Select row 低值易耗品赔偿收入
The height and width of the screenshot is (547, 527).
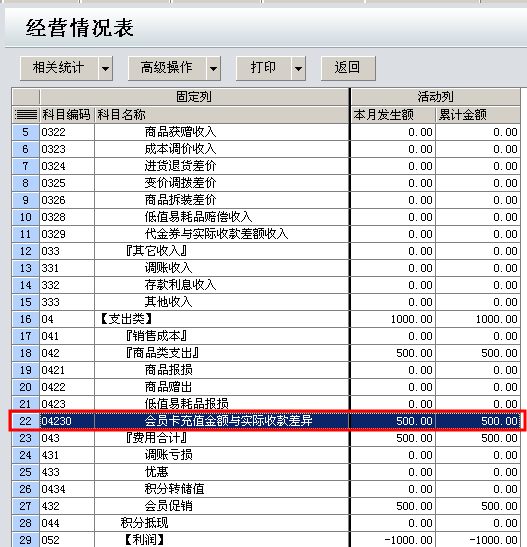[266, 217]
